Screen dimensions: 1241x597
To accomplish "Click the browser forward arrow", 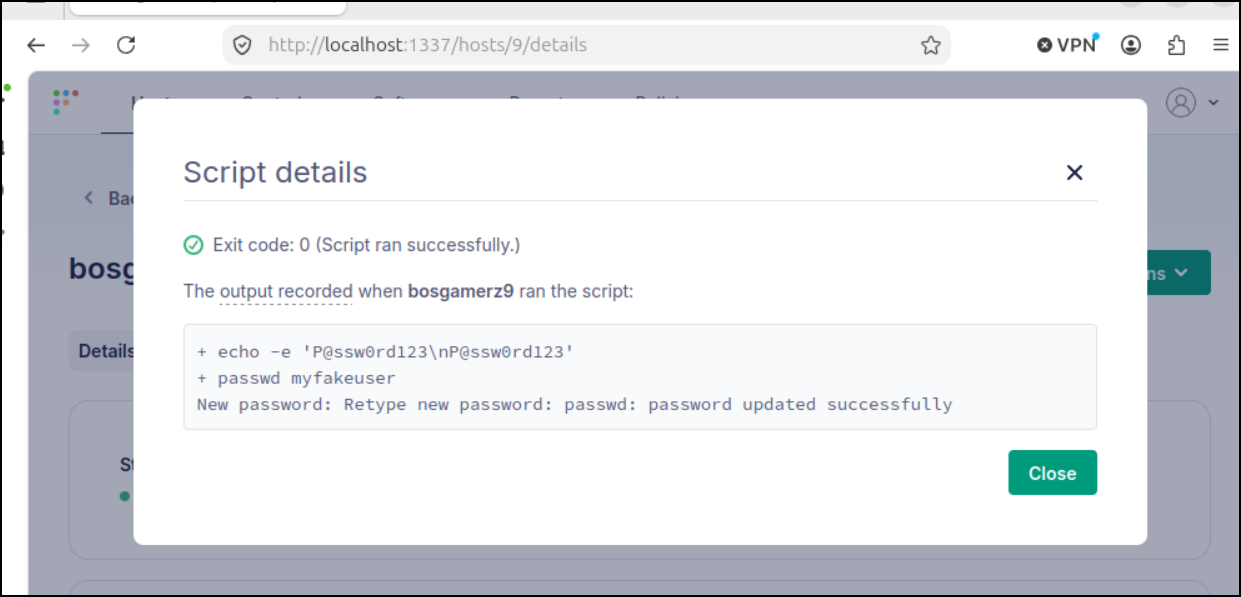I will point(81,45).
